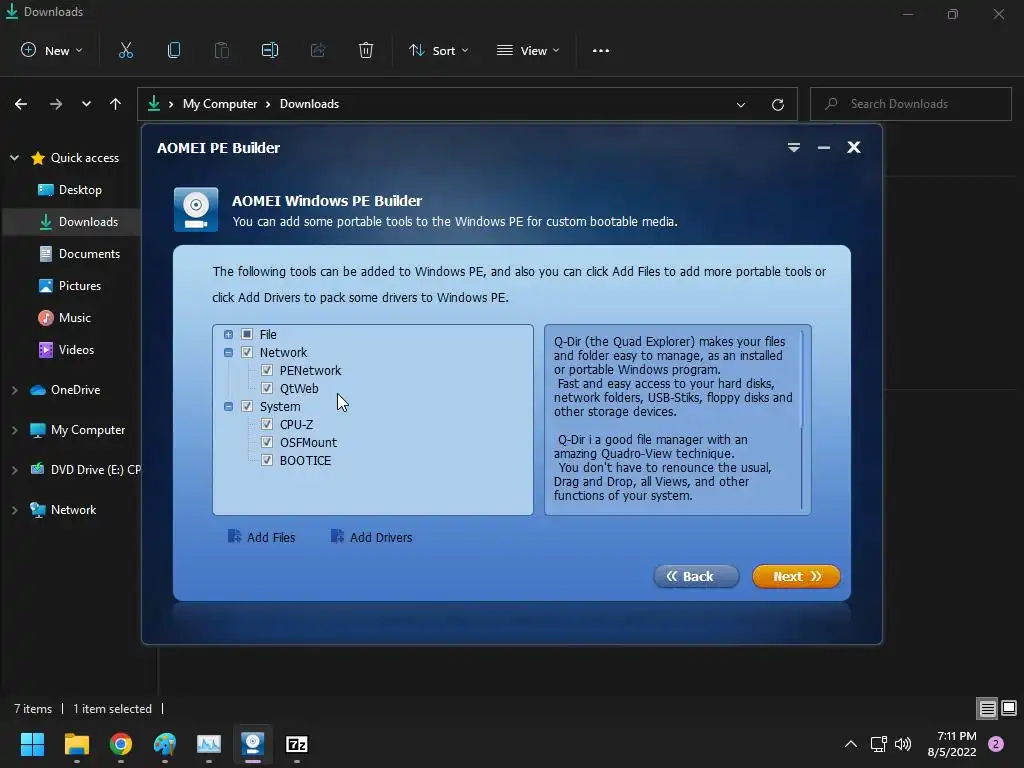Click the Share icon in Explorer toolbar
Viewport: 1024px width, 768px height.
[x=318, y=50]
